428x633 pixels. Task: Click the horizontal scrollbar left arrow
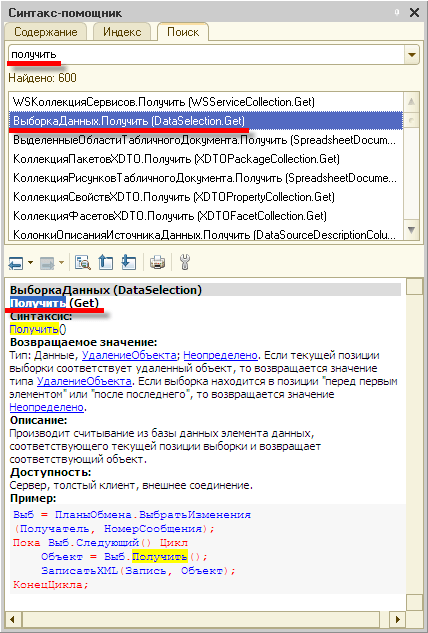pos(13,619)
